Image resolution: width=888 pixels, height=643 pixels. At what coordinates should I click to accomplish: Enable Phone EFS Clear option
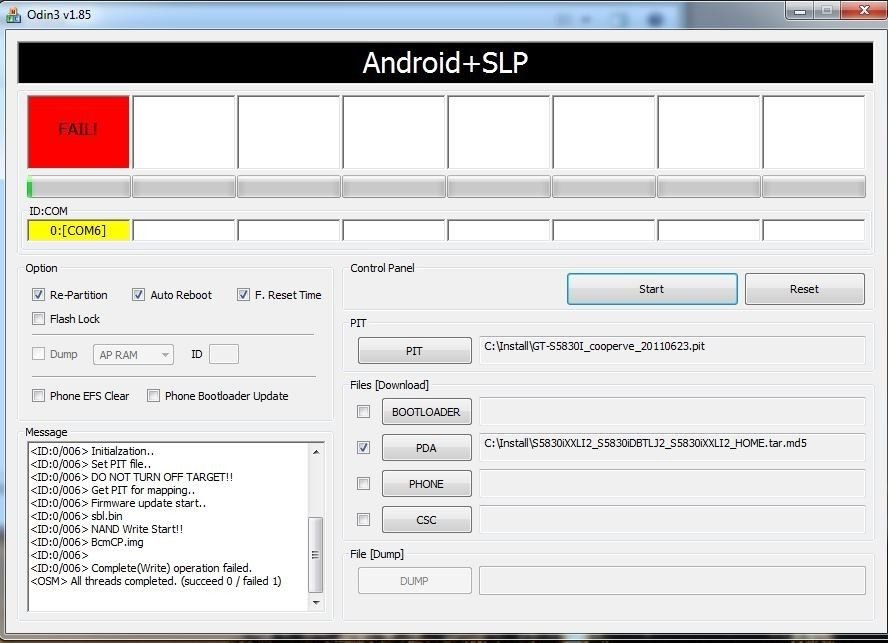[x=39, y=395]
